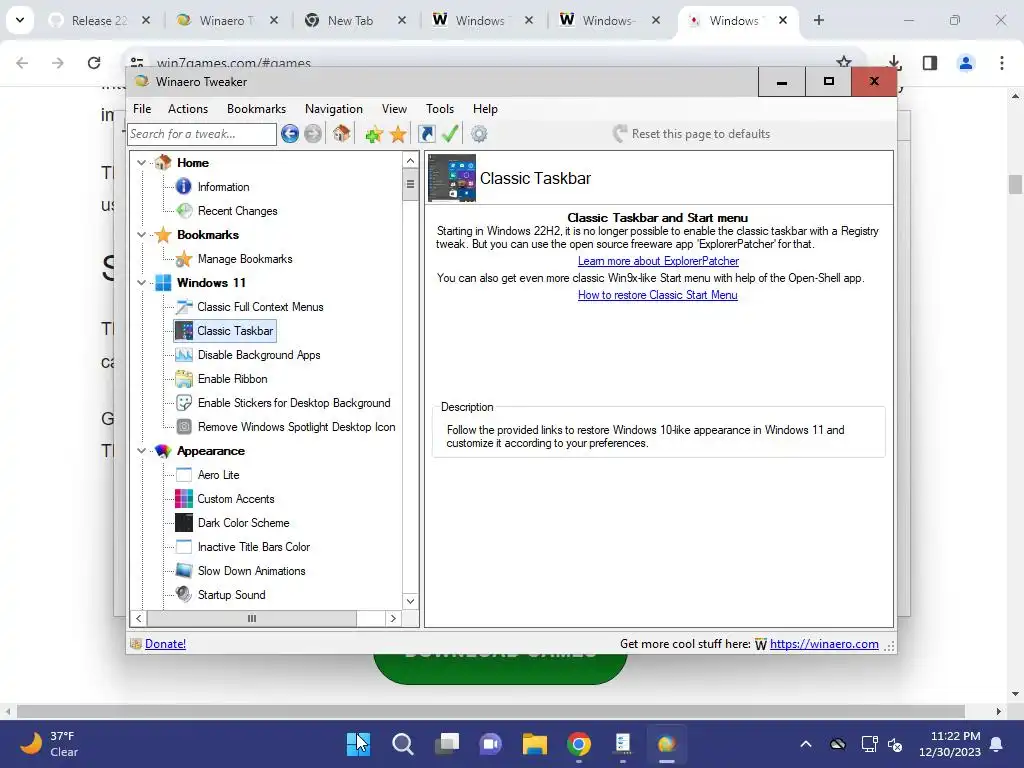Click the Enable Ribbon icon
Image resolution: width=1024 pixels, height=768 pixels.
tap(184, 379)
